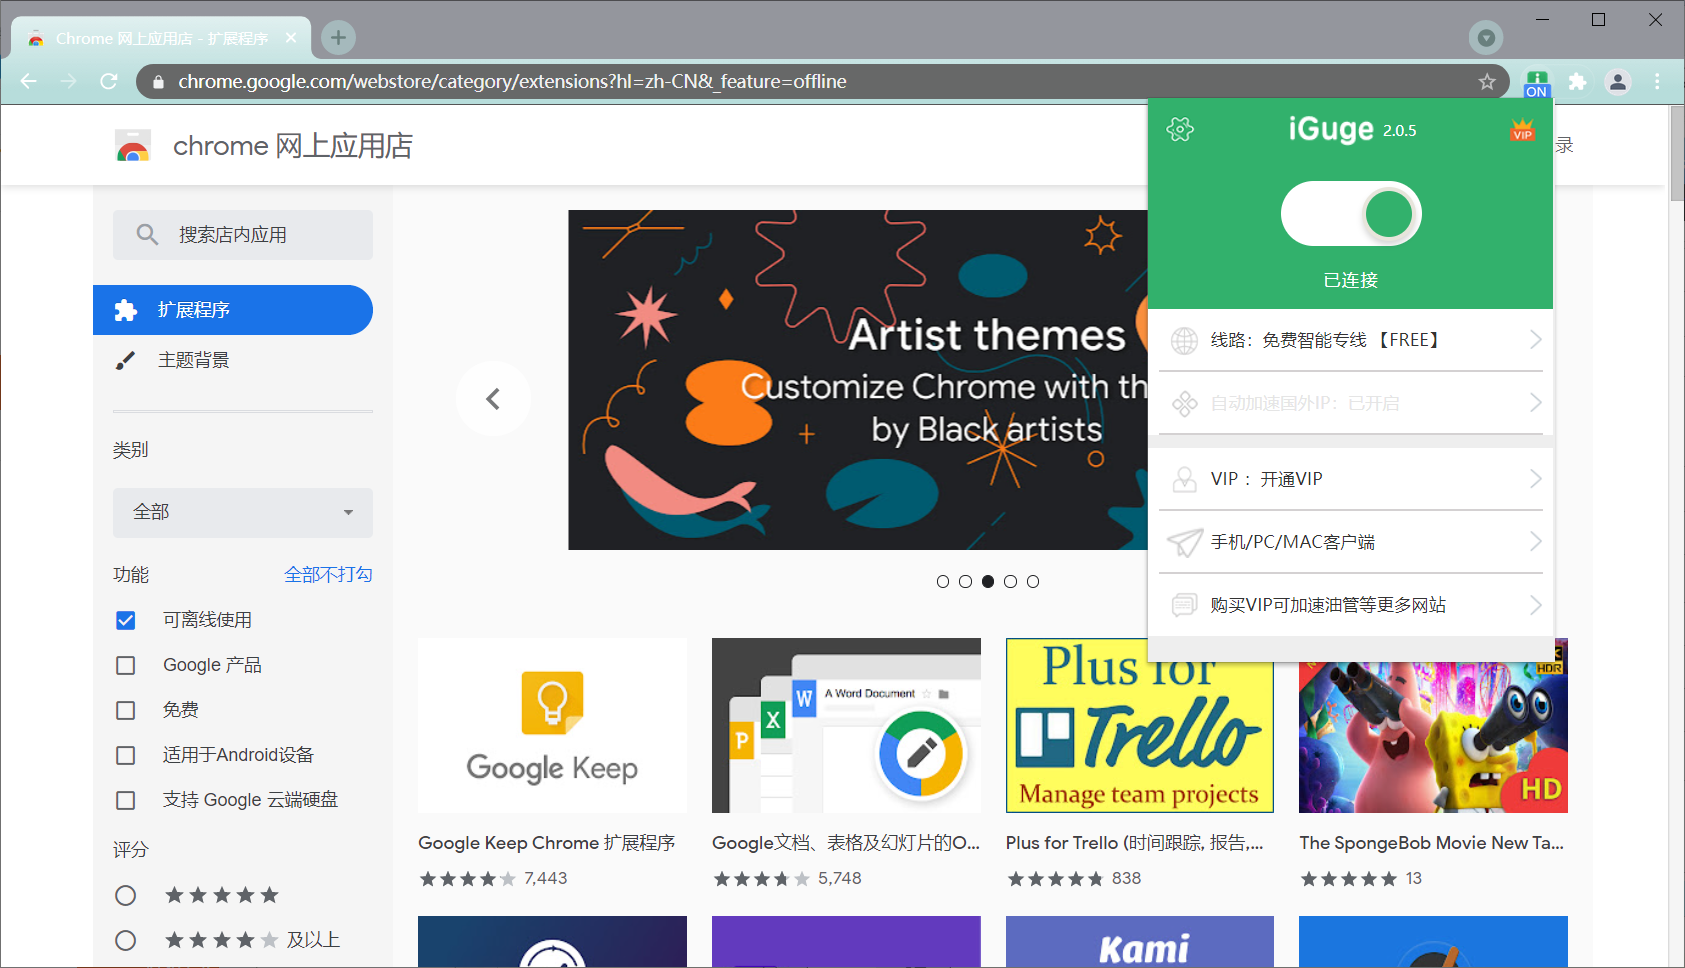Click the chat icon beside 购买VIP
Image resolution: width=1685 pixels, height=968 pixels.
[x=1184, y=605]
